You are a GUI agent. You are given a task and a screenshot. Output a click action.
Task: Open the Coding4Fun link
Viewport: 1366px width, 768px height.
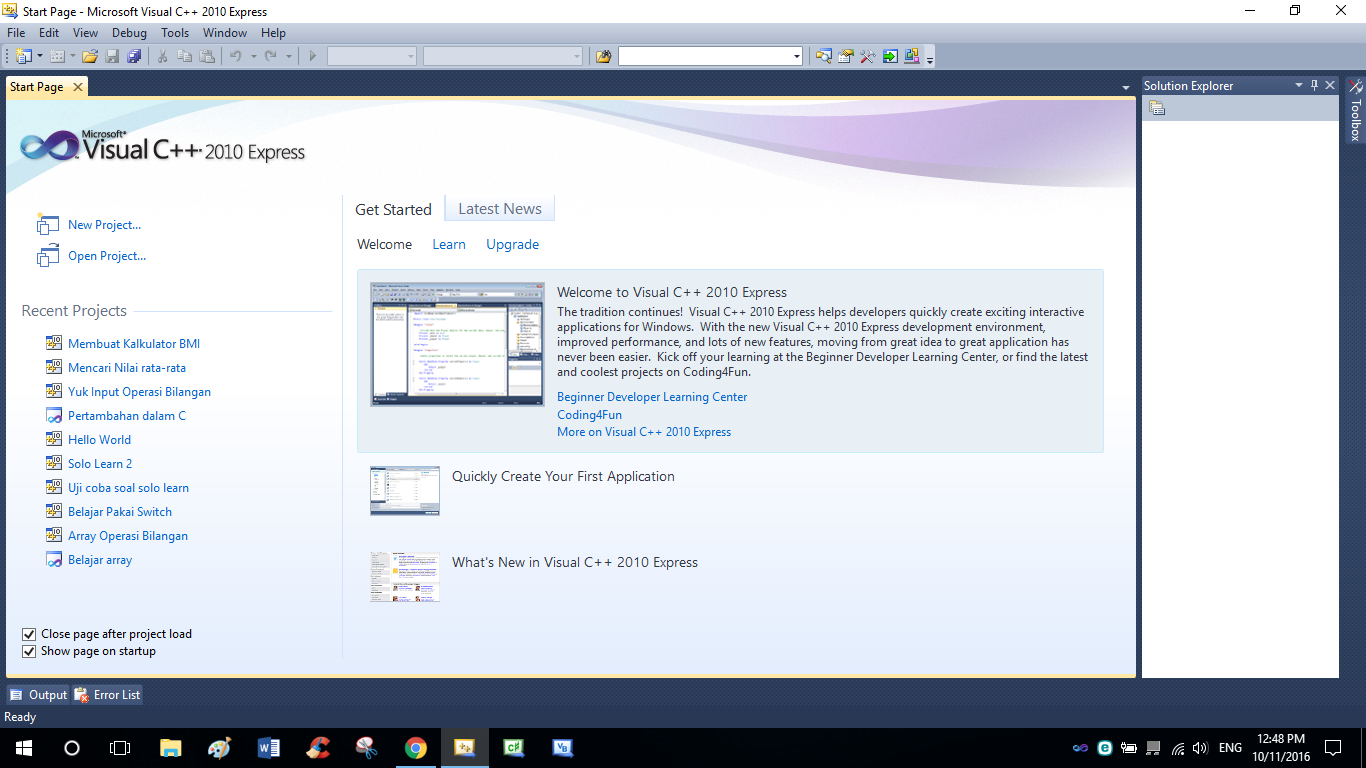[x=589, y=415]
